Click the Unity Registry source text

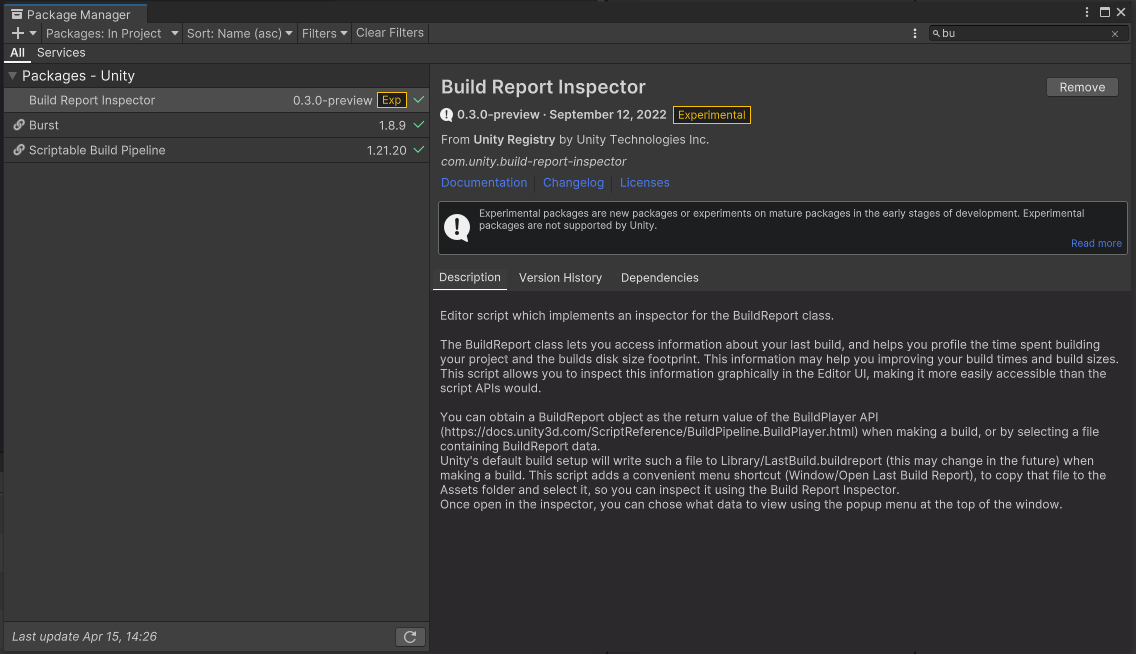click(514, 139)
